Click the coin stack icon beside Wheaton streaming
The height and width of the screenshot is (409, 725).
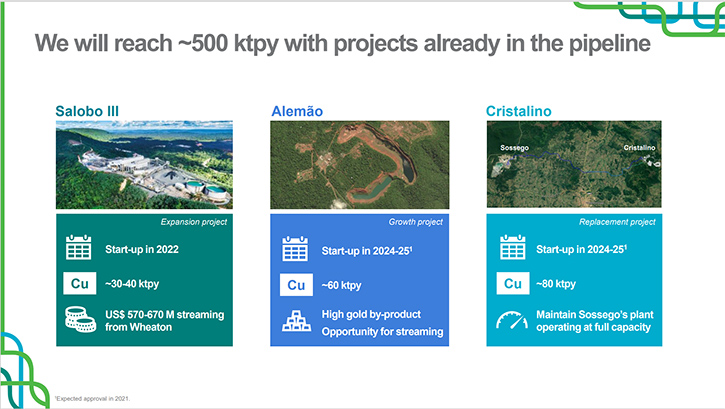(80, 319)
